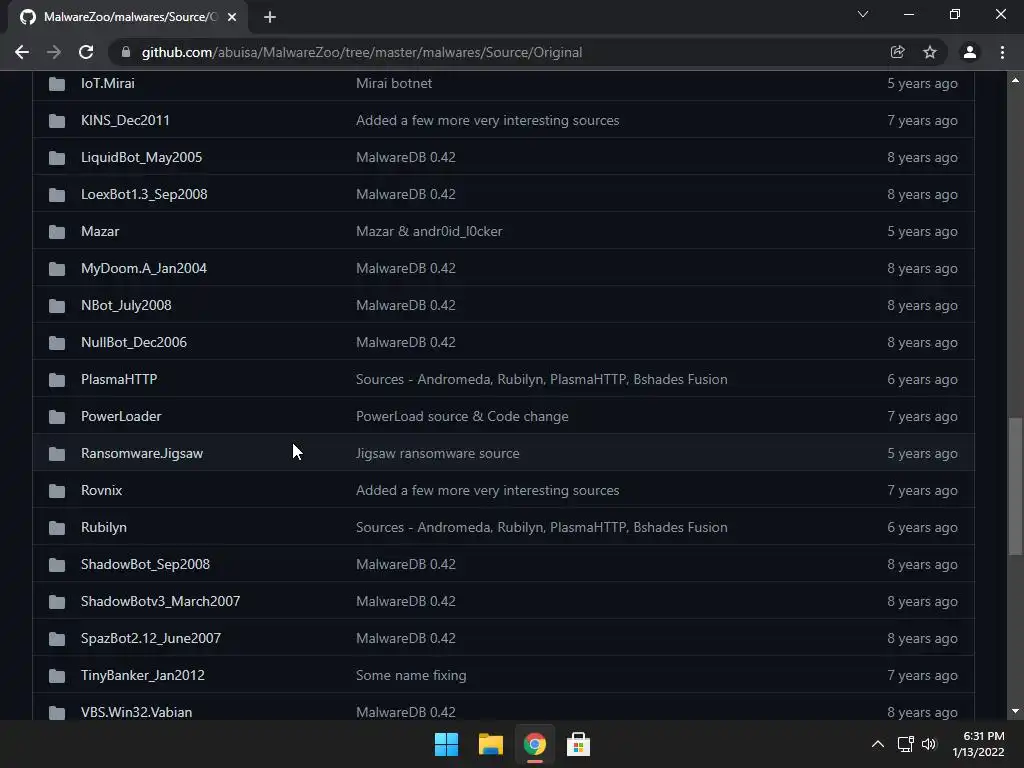Click folder icon beside TinyBanker_Jan2012

click(57, 676)
